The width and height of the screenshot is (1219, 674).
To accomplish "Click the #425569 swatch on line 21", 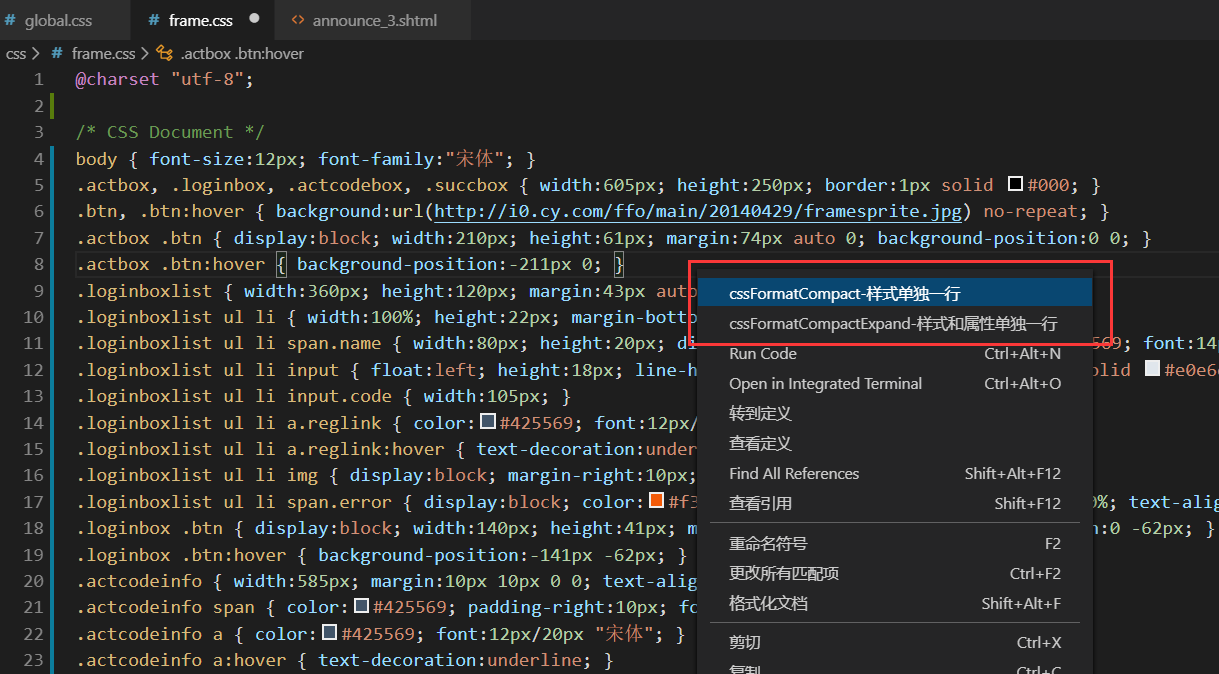I will pos(362,606).
